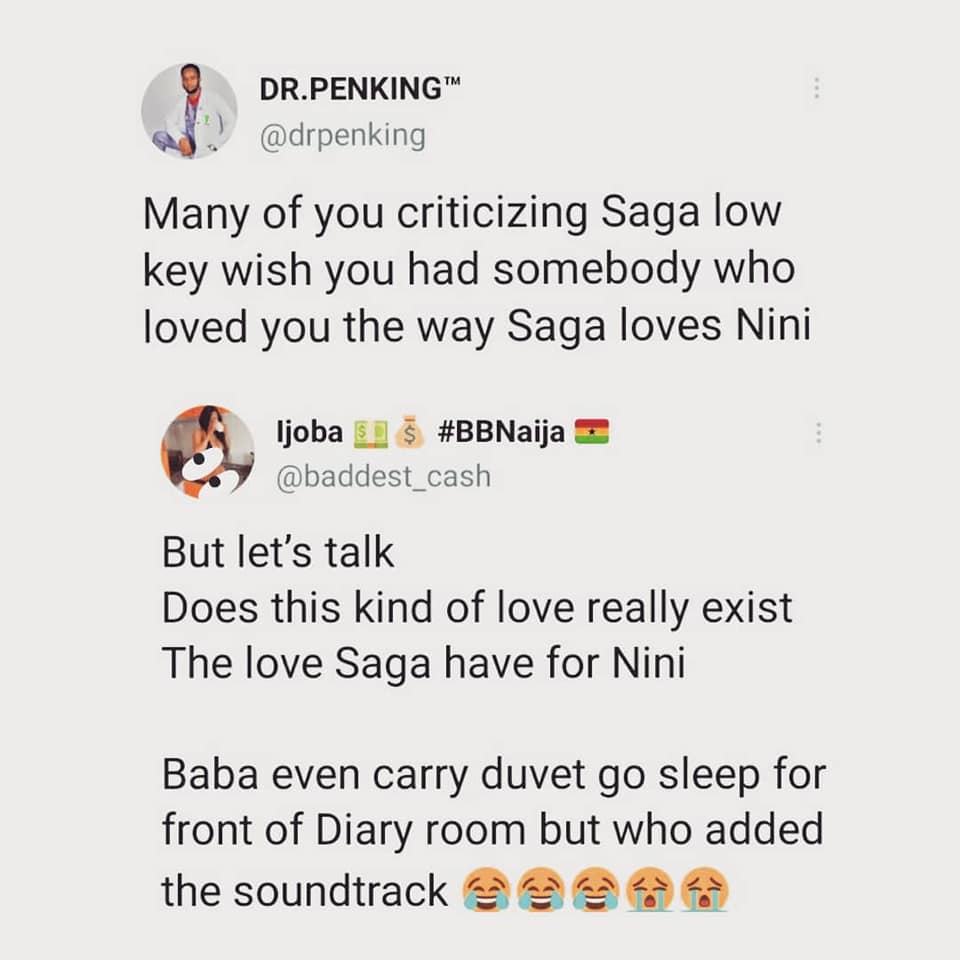Select the "Many of you criticizing Saga" tweet text
Screen dimensions: 960x960
[475, 270]
